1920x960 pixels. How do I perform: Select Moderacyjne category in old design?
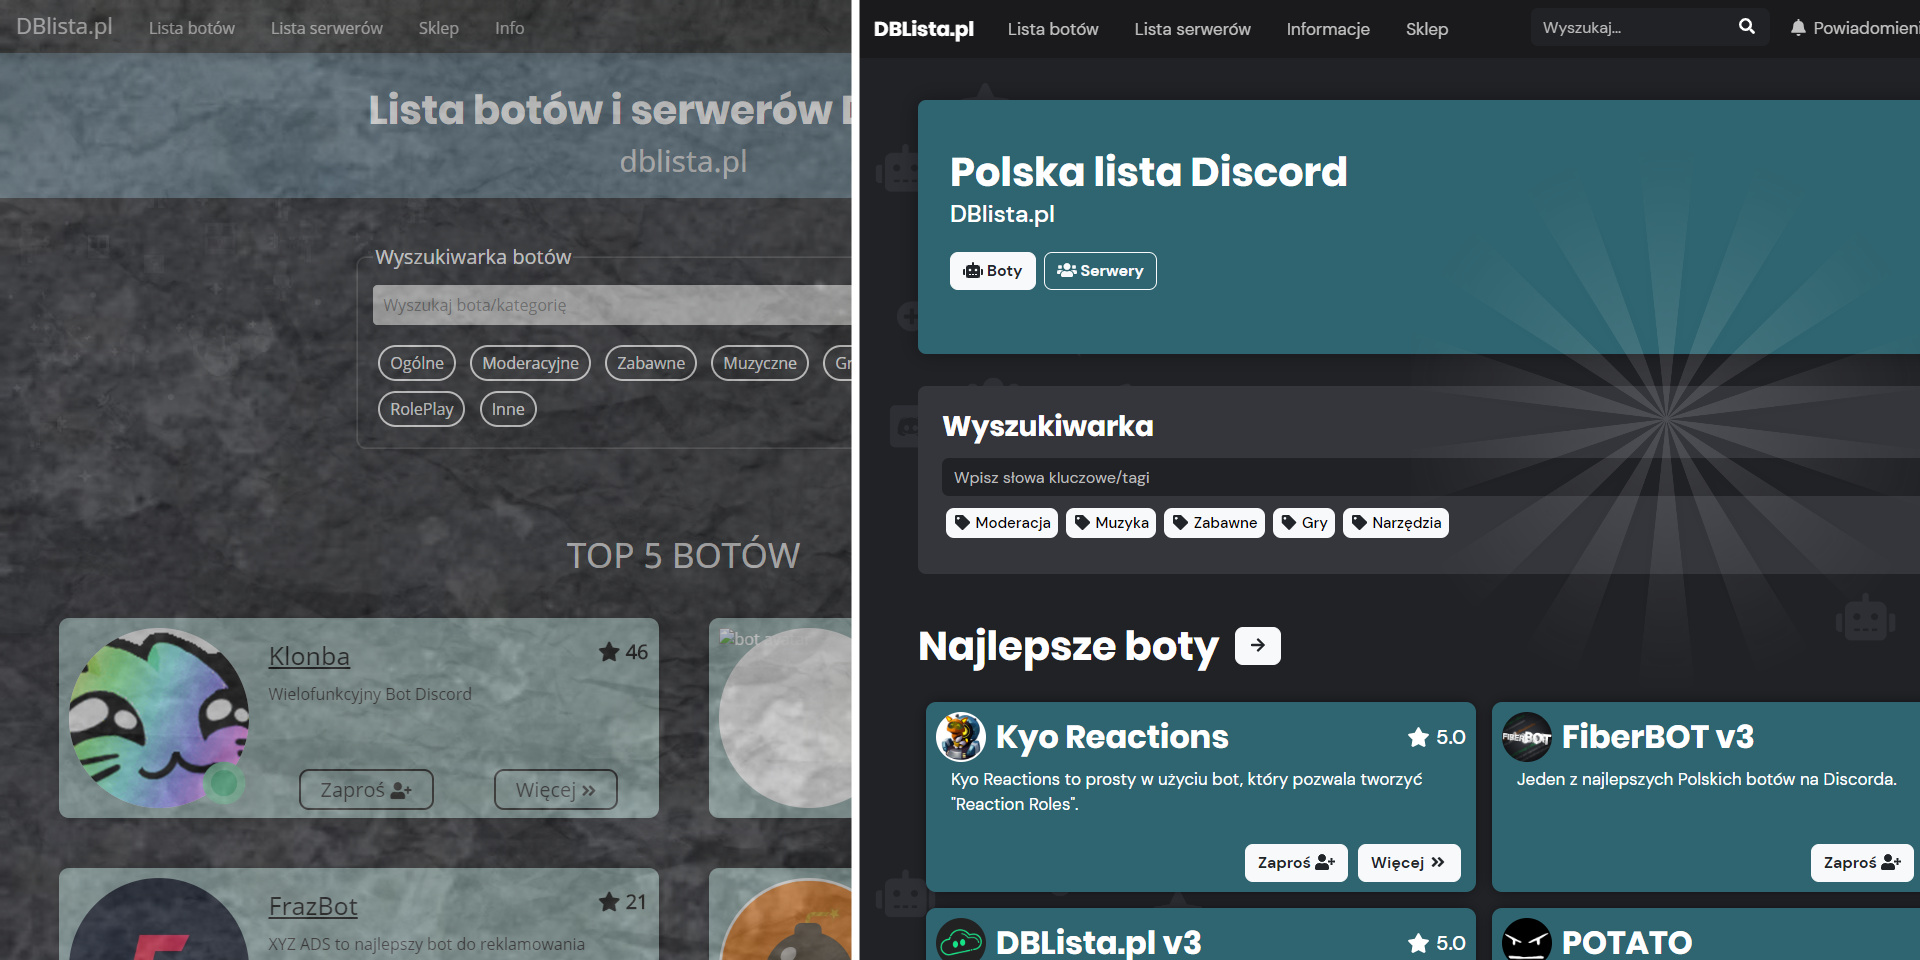[x=530, y=363]
